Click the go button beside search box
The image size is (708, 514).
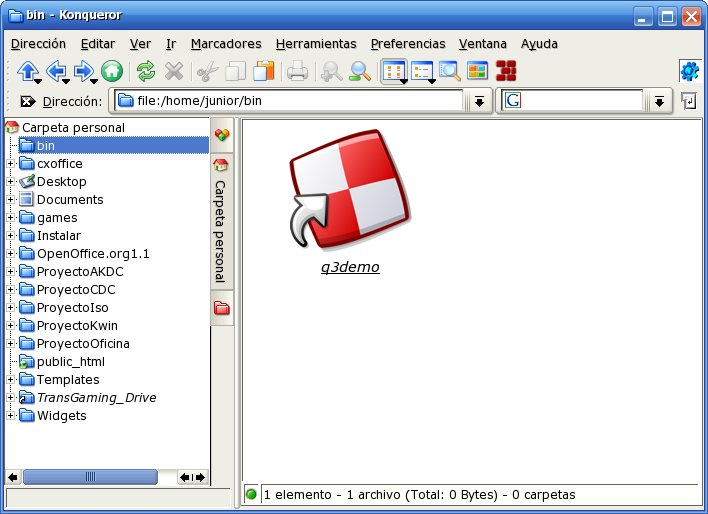pyautogui.click(x=689, y=101)
